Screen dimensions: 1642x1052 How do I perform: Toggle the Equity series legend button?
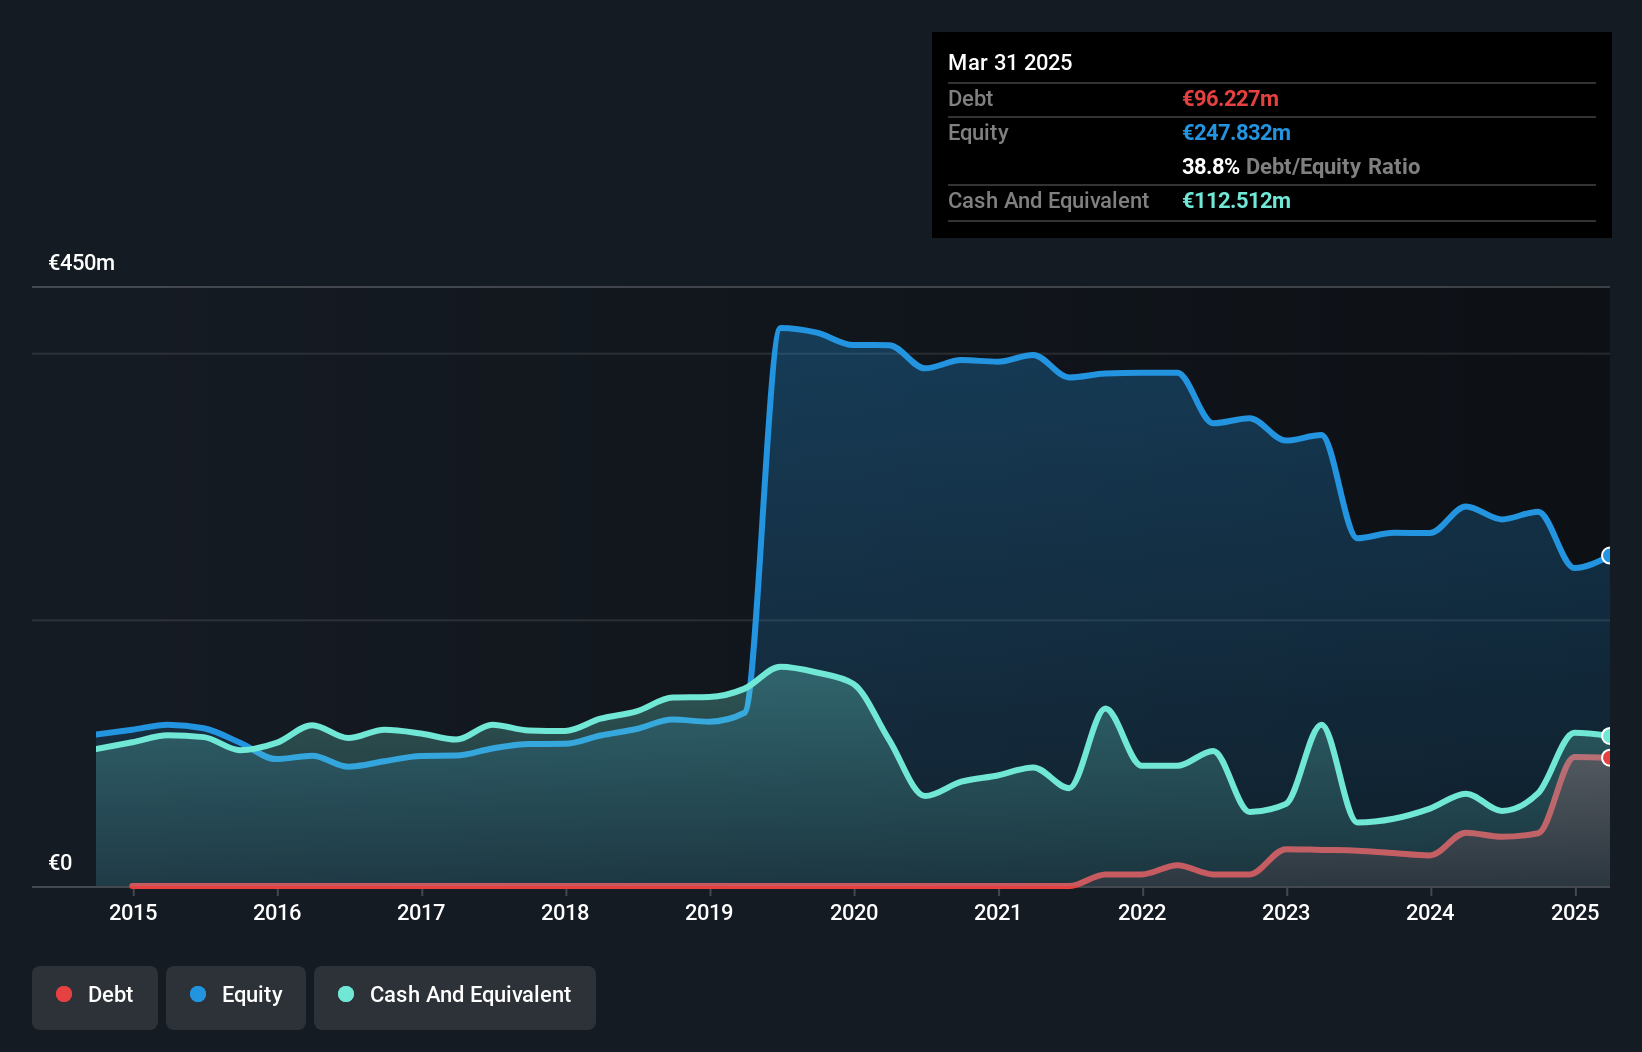tap(236, 997)
